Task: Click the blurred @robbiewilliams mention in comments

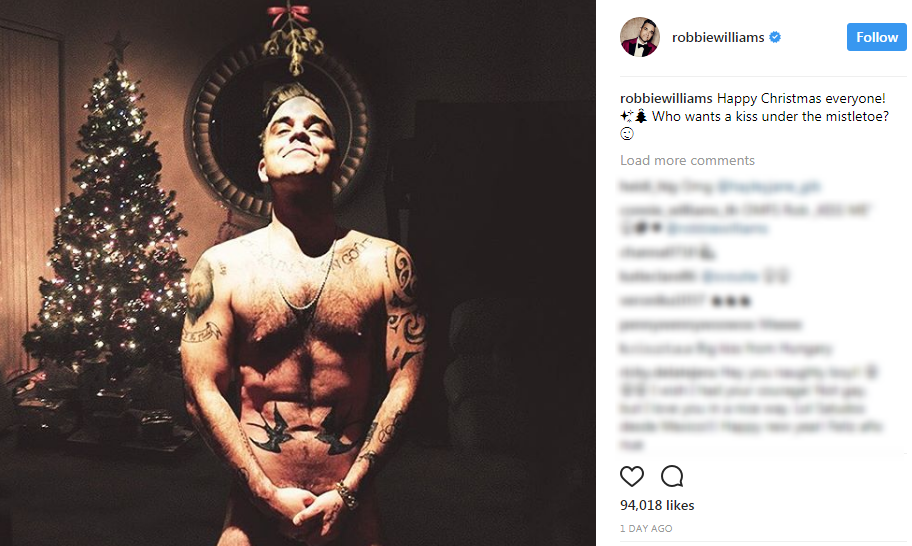Action: 717,229
